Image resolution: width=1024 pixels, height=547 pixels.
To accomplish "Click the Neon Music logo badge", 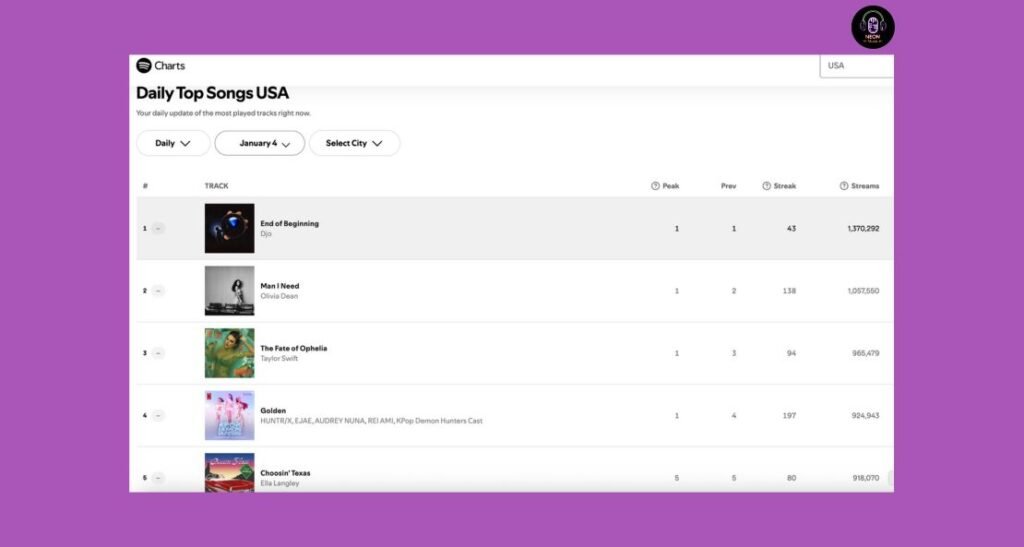I will [x=872, y=27].
